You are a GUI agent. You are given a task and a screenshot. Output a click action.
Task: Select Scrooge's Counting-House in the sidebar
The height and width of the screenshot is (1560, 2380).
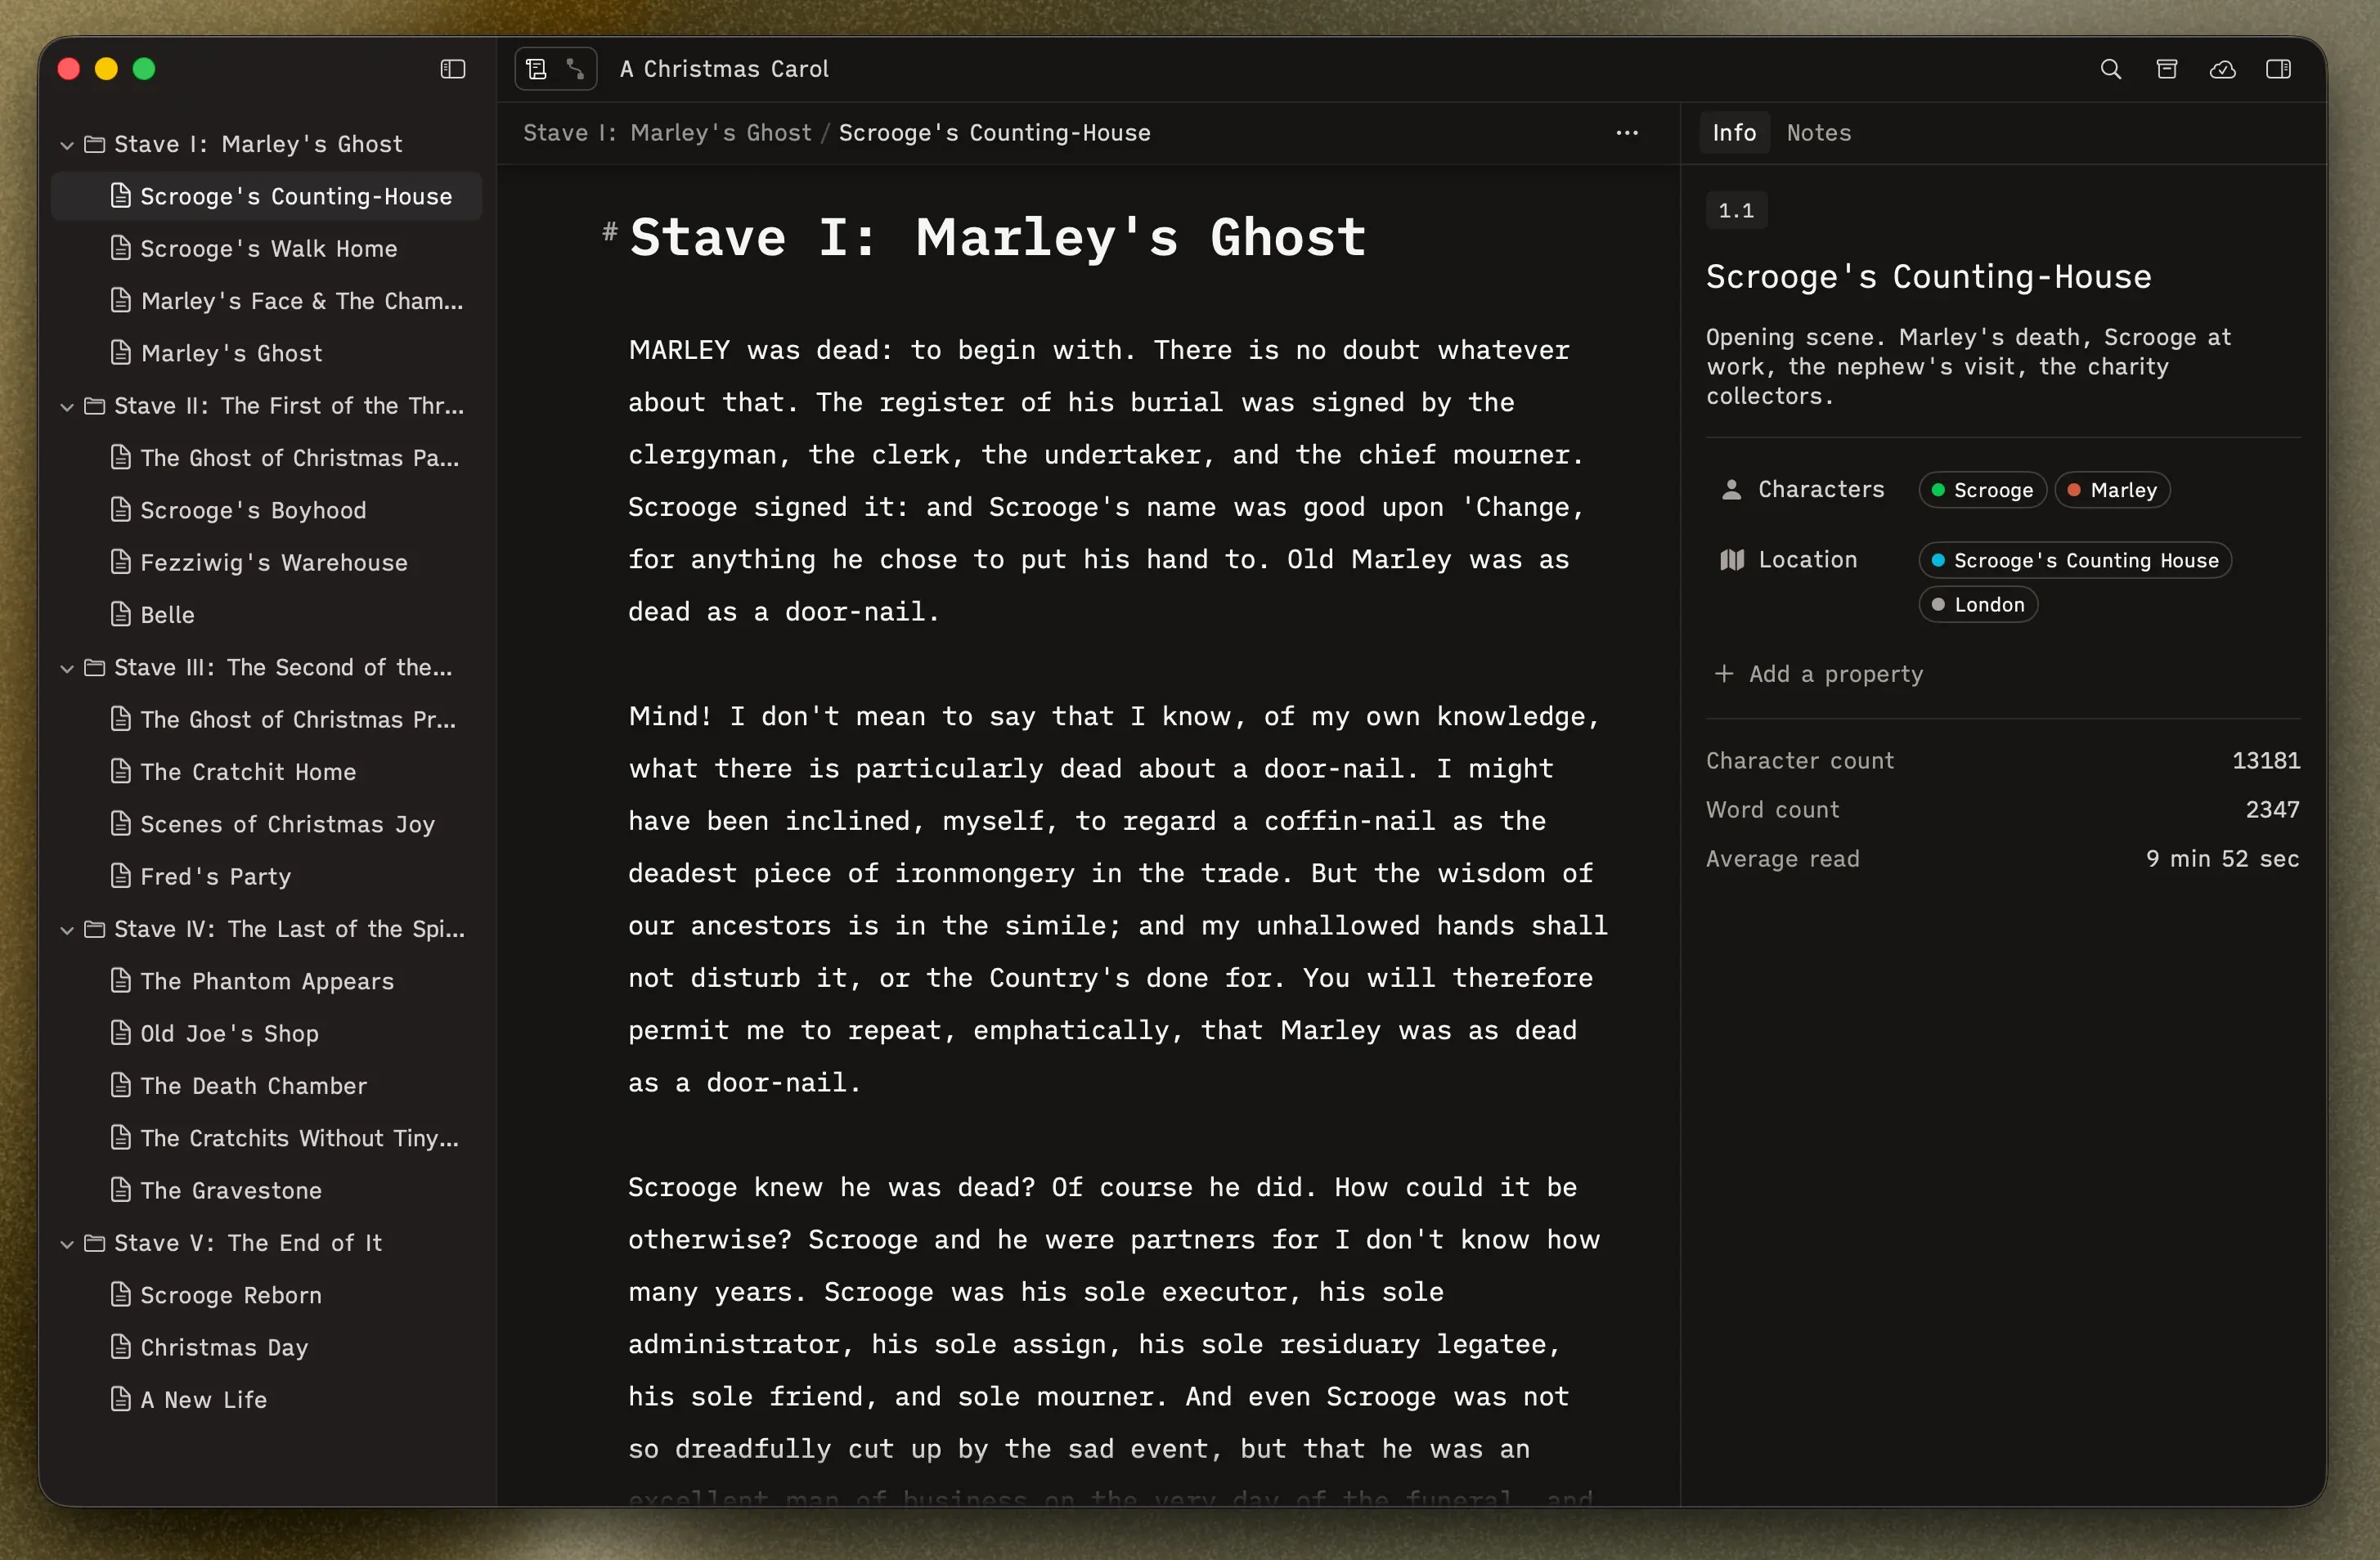point(266,196)
